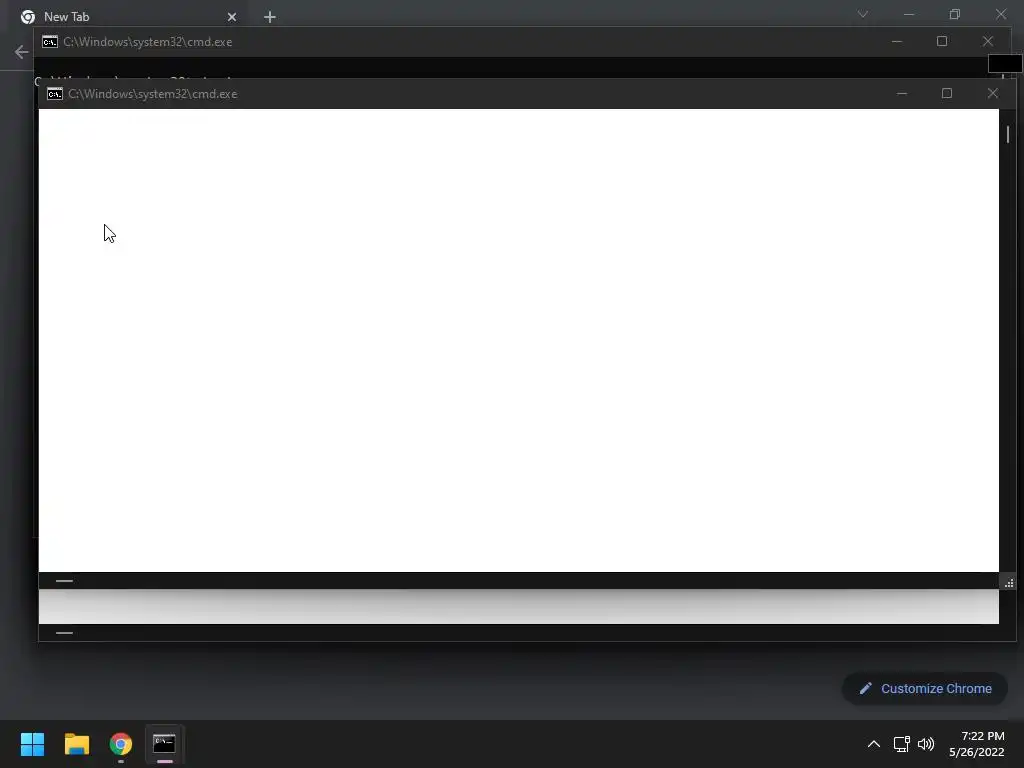Go back with Chrome's back arrow
This screenshot has width=1024, height=768.
(x=22, y=52)
